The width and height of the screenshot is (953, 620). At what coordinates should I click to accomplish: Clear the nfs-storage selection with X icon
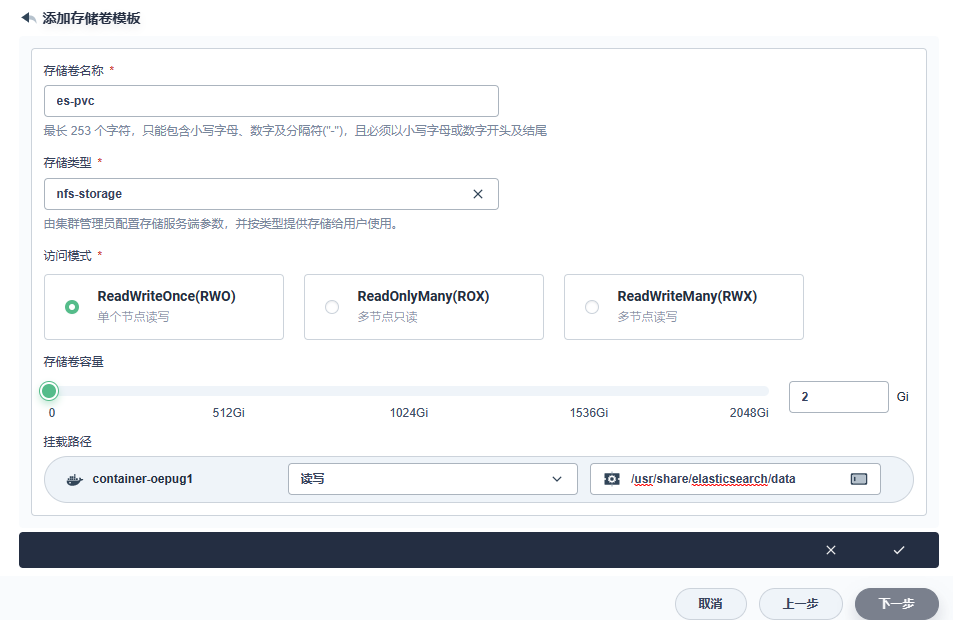click(477, 194)
